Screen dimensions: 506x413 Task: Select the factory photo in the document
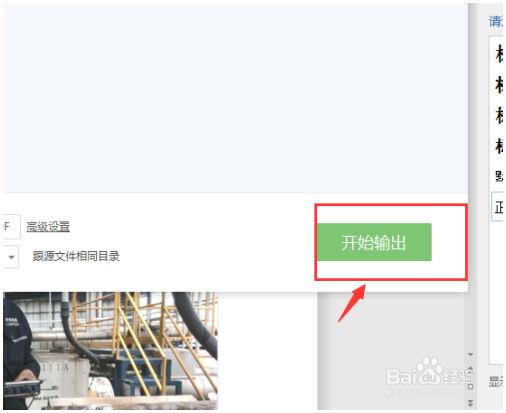[110, 351]
